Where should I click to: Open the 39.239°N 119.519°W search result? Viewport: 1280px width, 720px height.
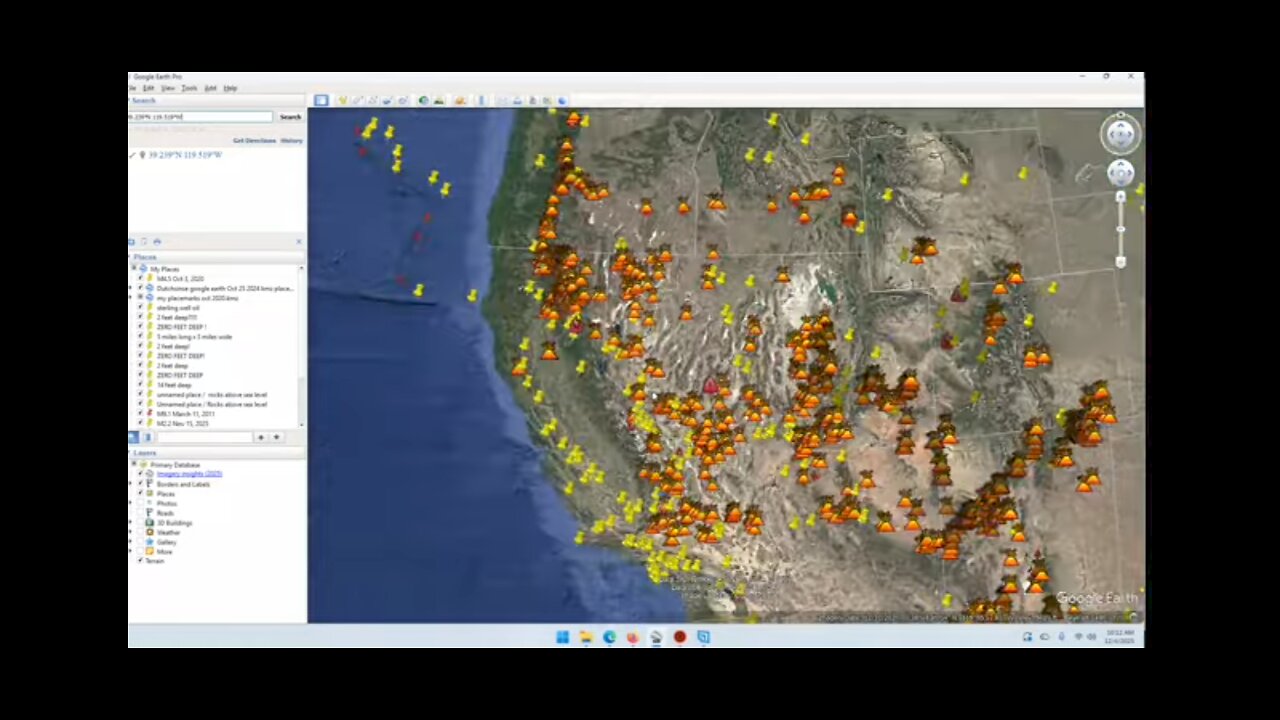tap(185, 155)
